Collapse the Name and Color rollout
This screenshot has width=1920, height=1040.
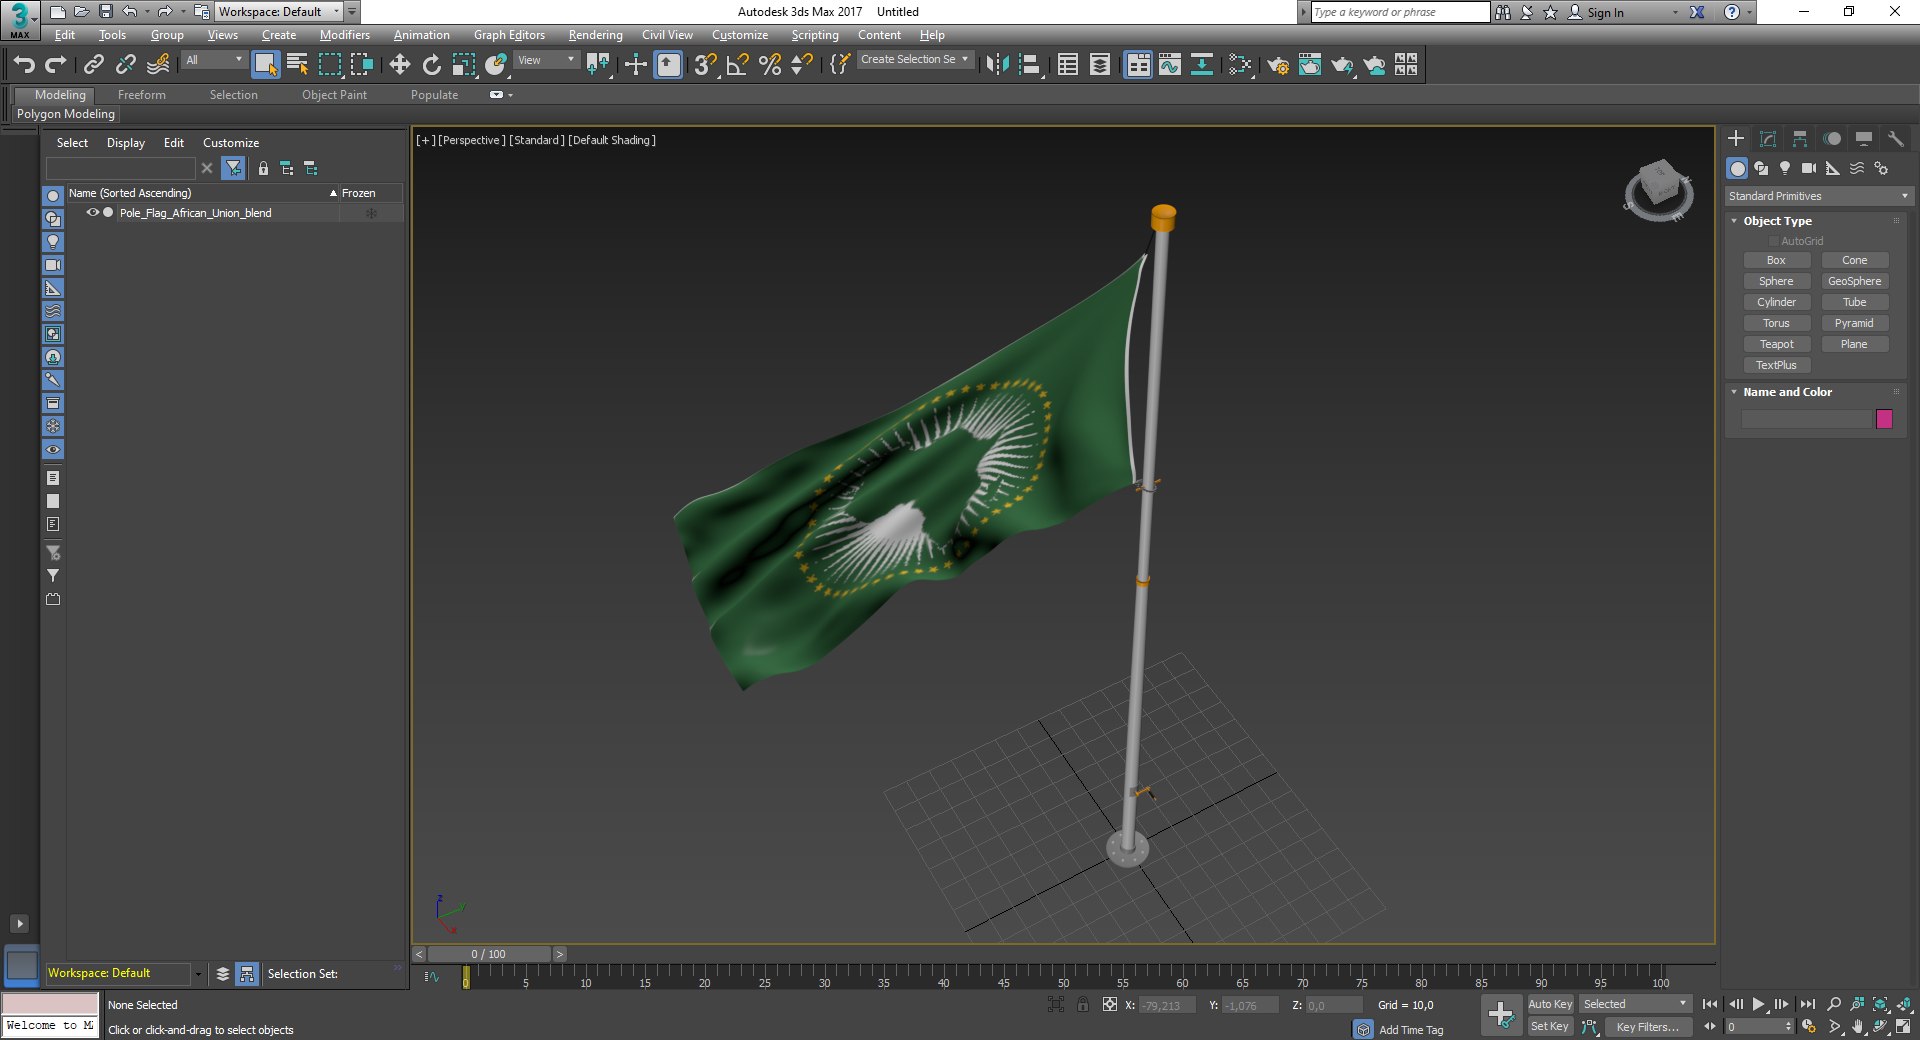point(1787,392)
